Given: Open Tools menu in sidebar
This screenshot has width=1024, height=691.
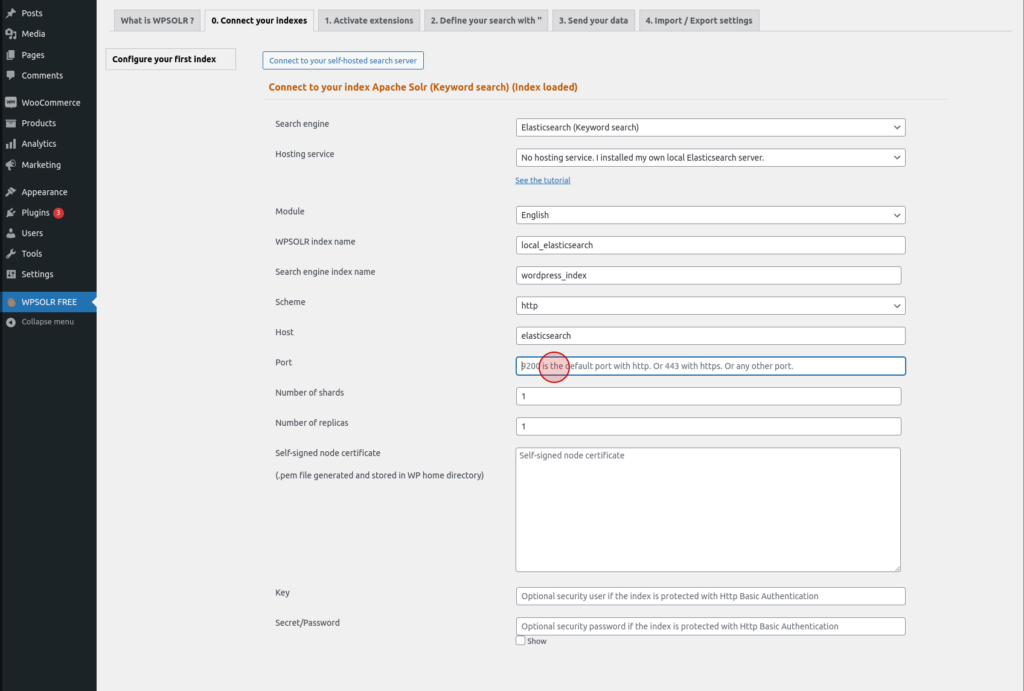Looking at the screenshot, I should tap(31, 253).
